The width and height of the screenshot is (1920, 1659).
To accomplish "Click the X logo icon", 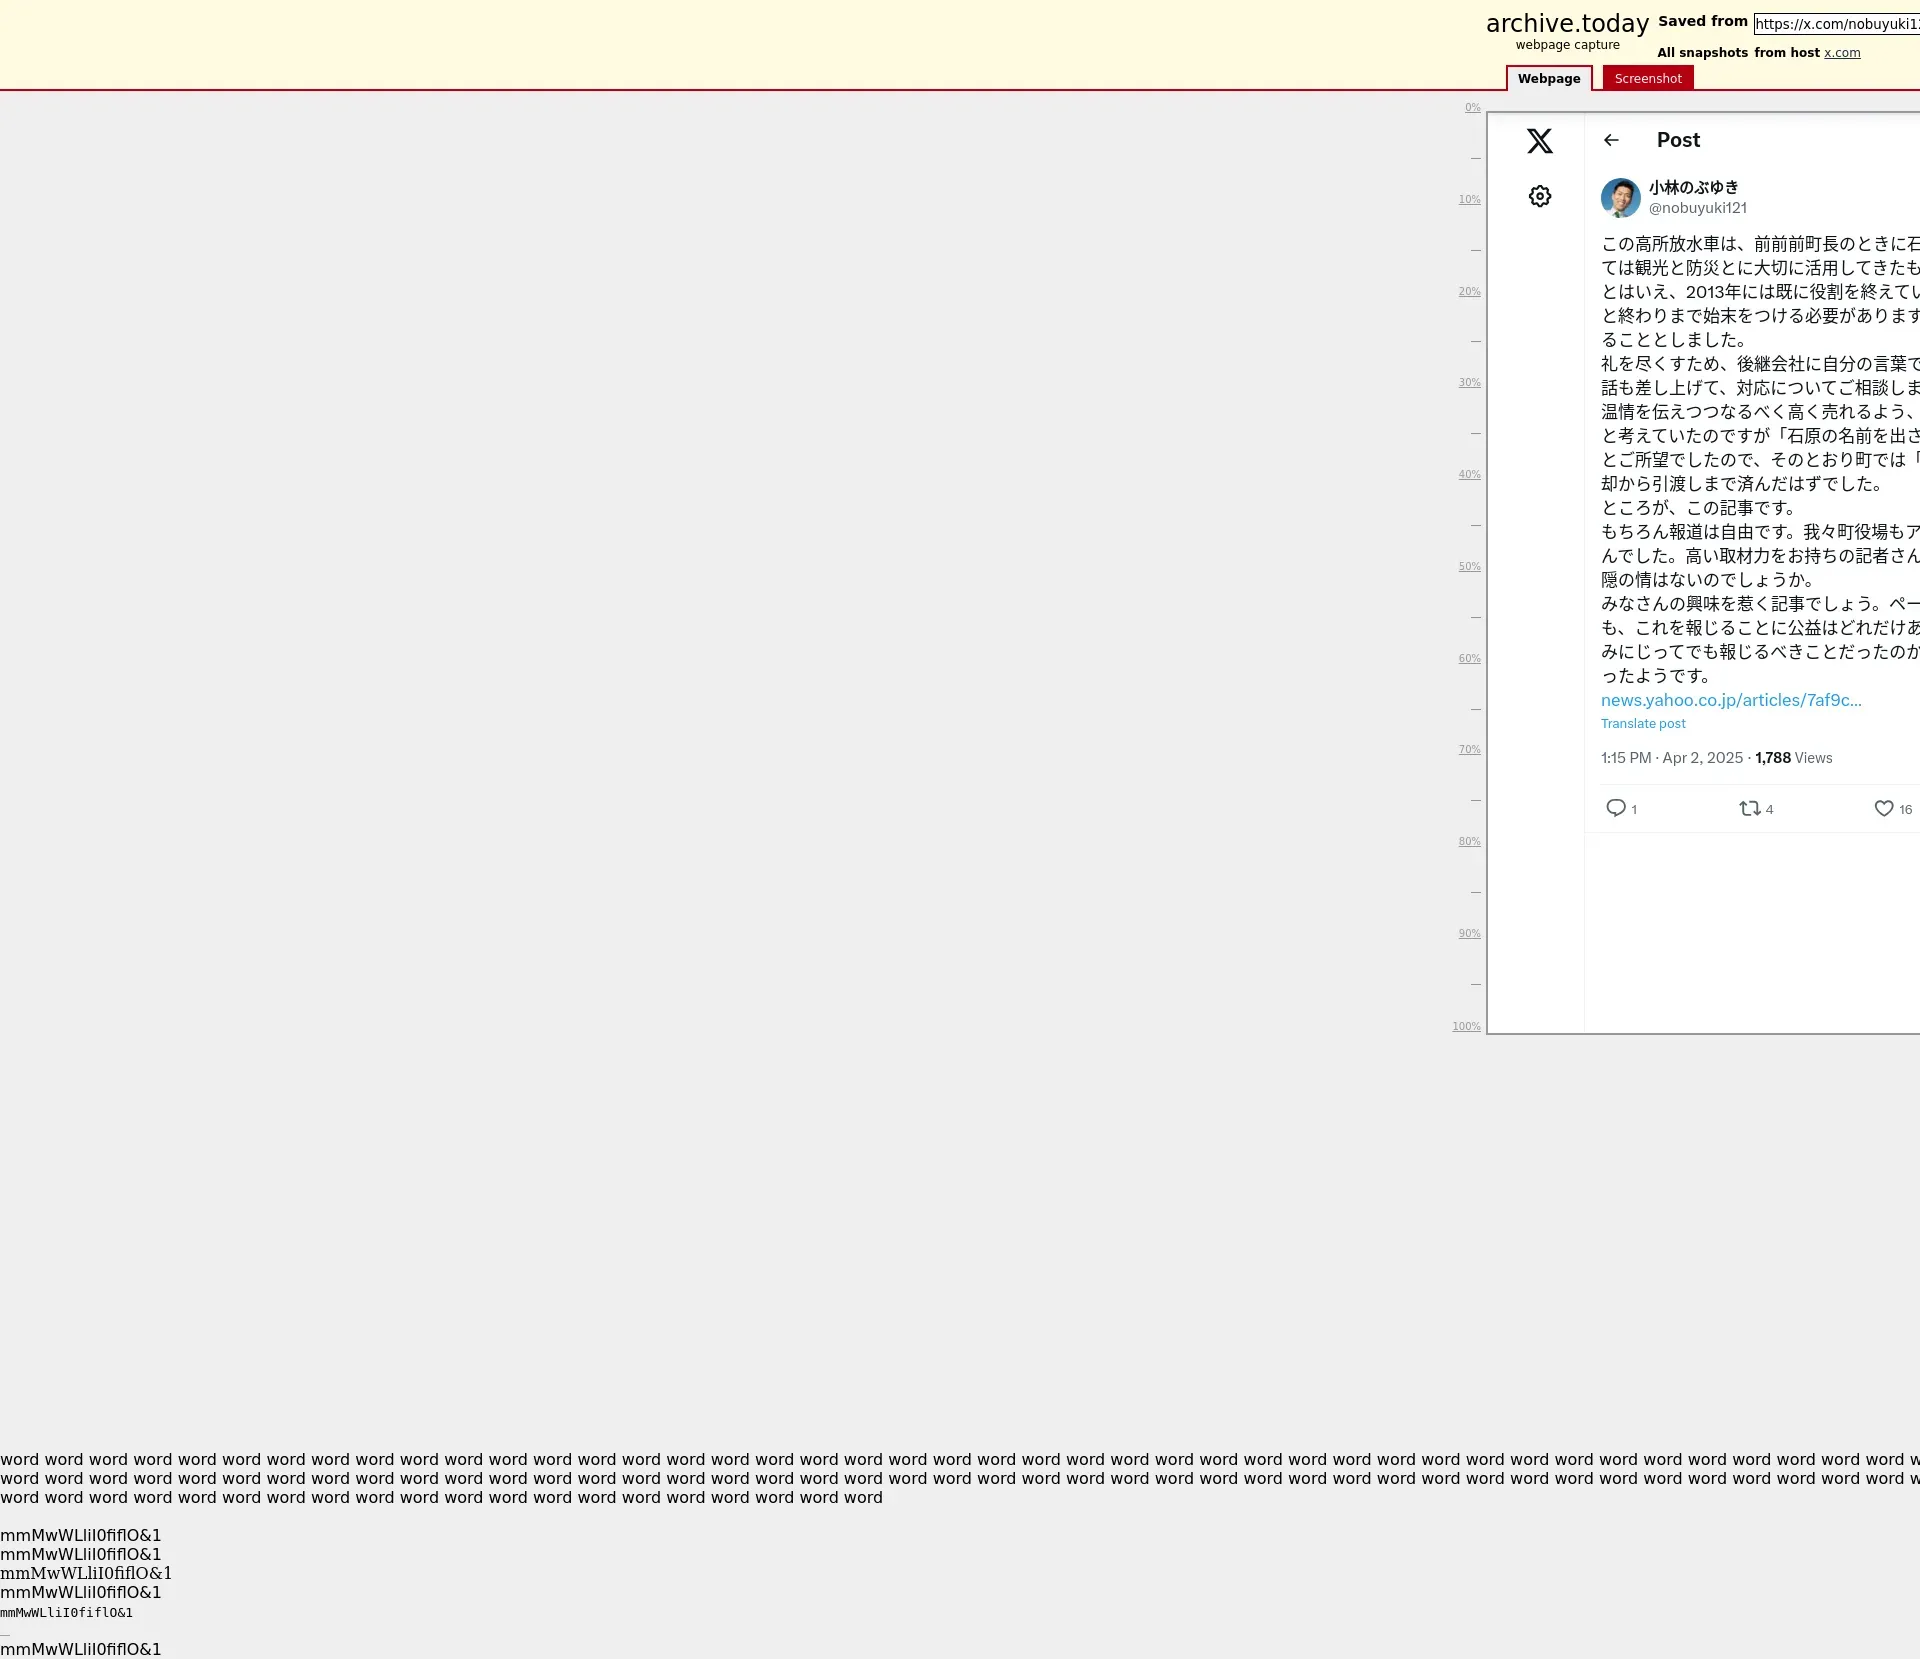I will [1539, 141].
